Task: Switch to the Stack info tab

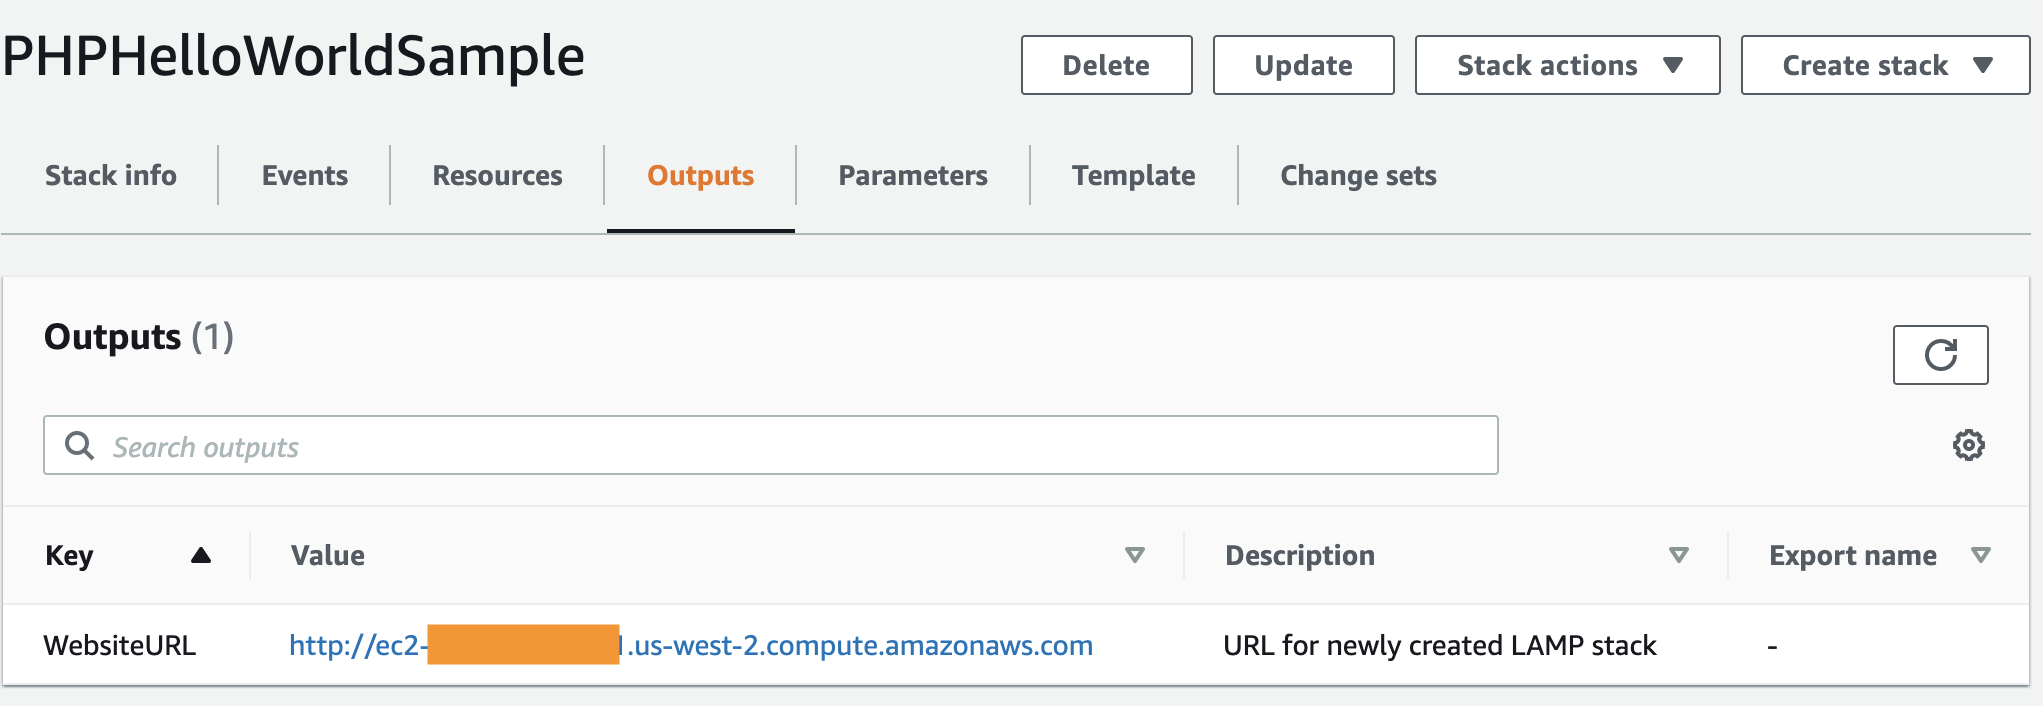Action: click(111, 175)
